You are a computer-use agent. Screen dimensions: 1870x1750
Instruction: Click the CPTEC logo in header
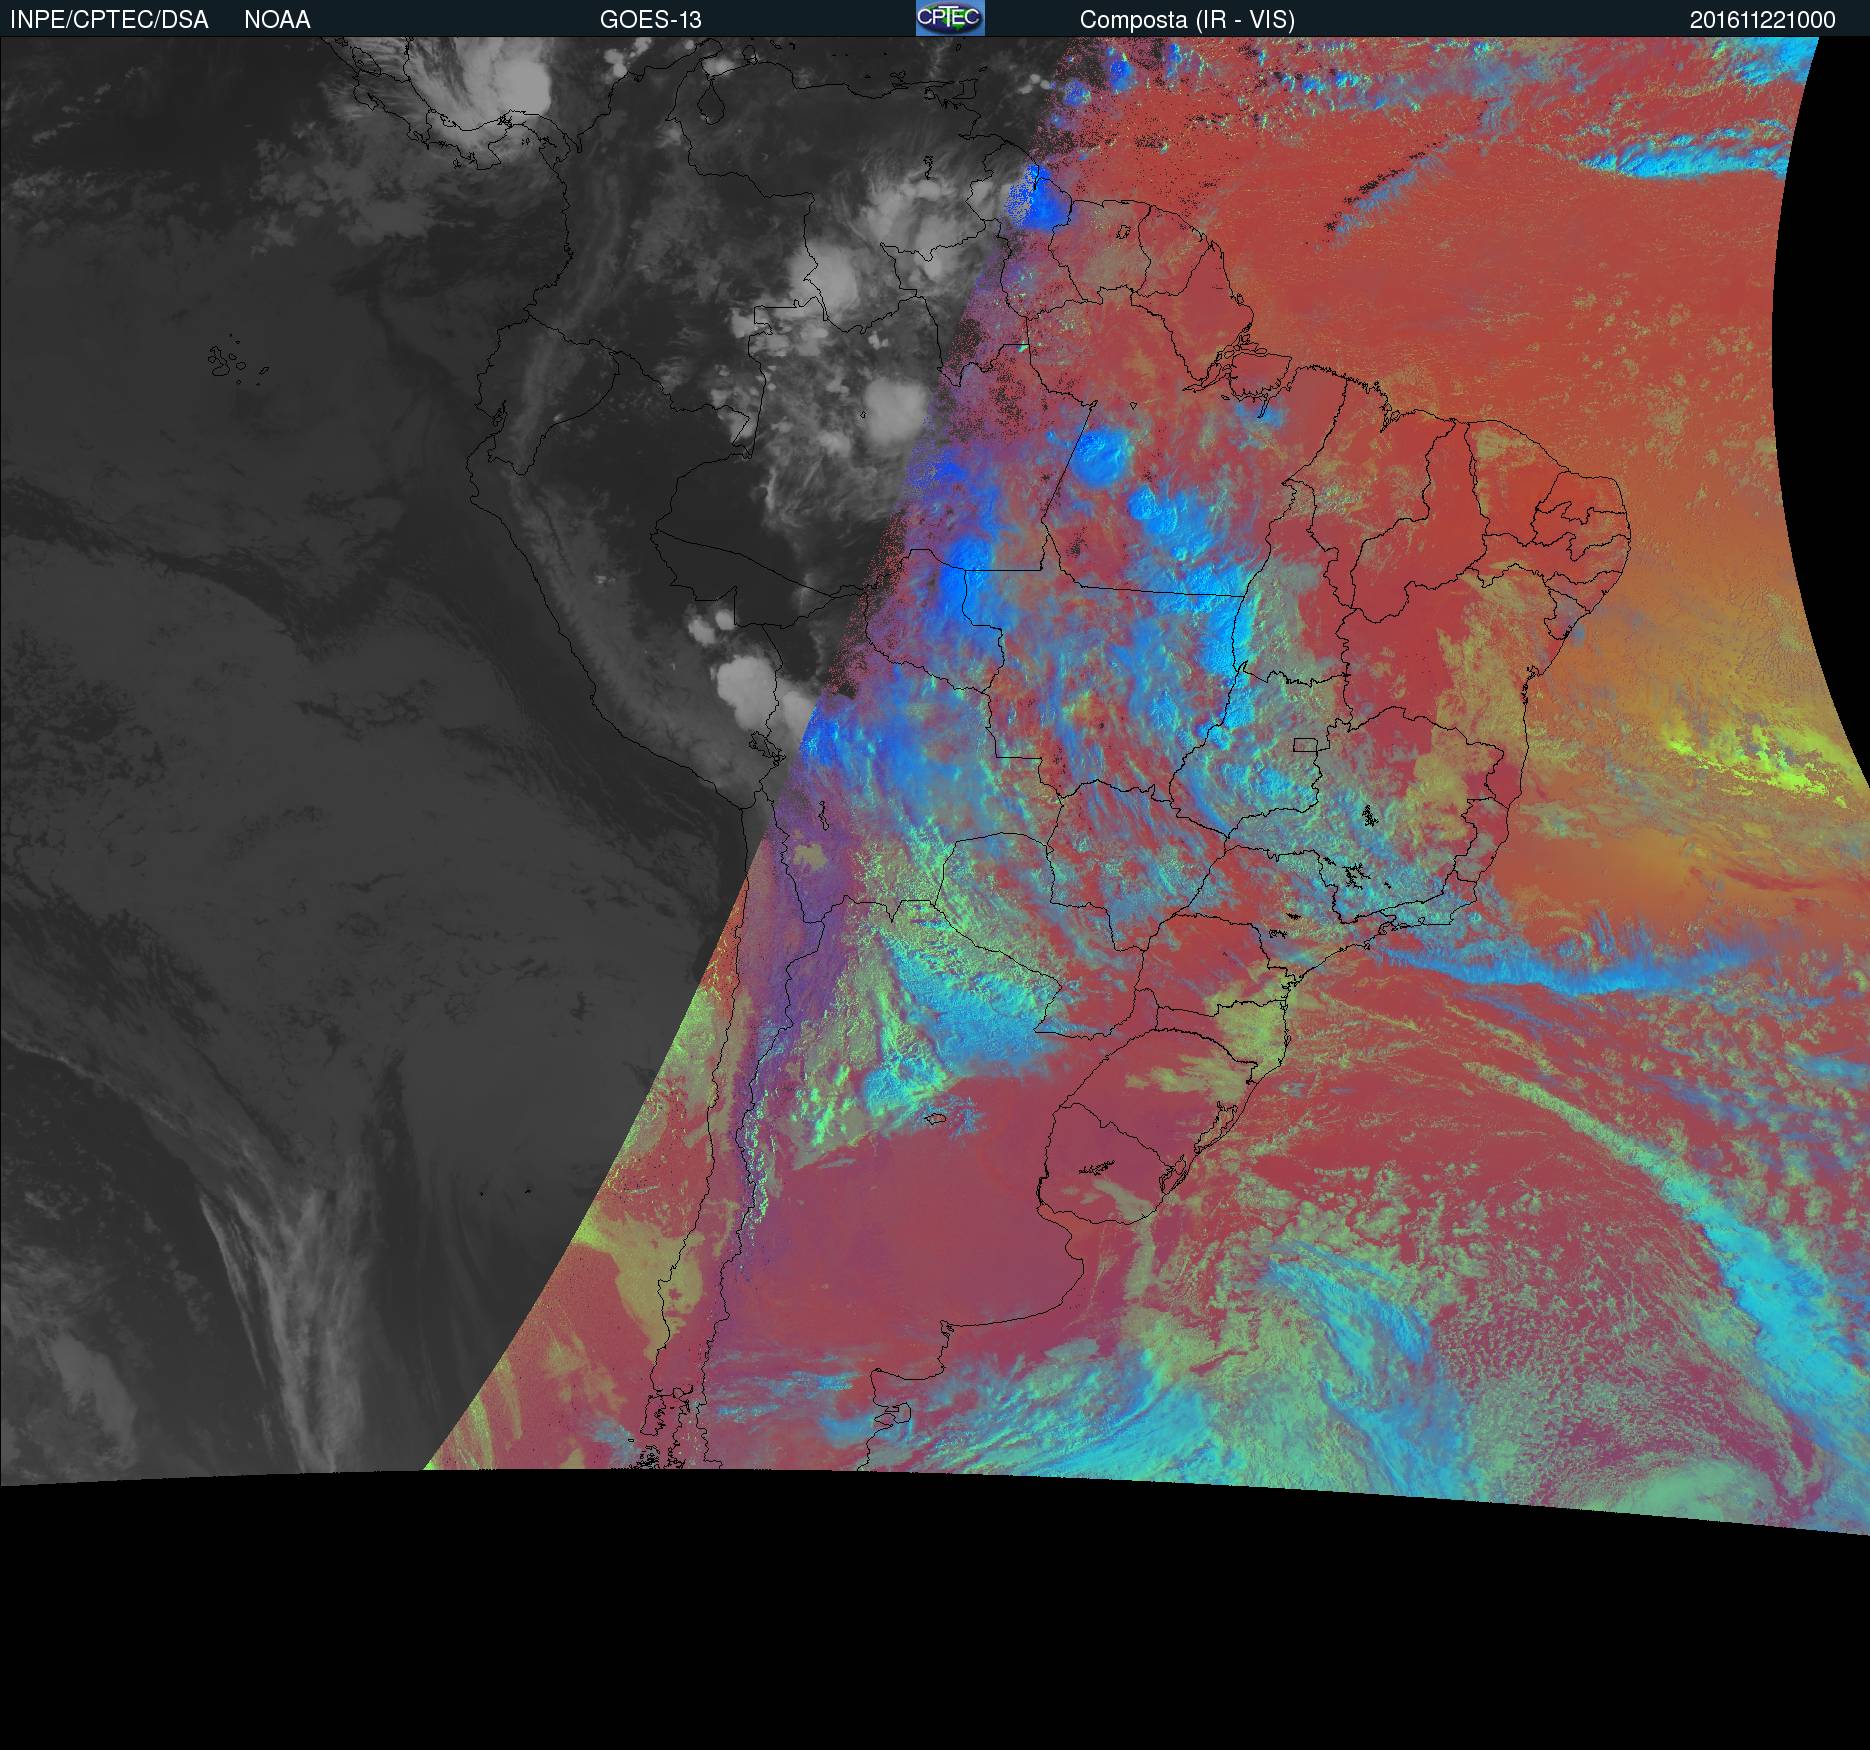(x=950, y=18)
